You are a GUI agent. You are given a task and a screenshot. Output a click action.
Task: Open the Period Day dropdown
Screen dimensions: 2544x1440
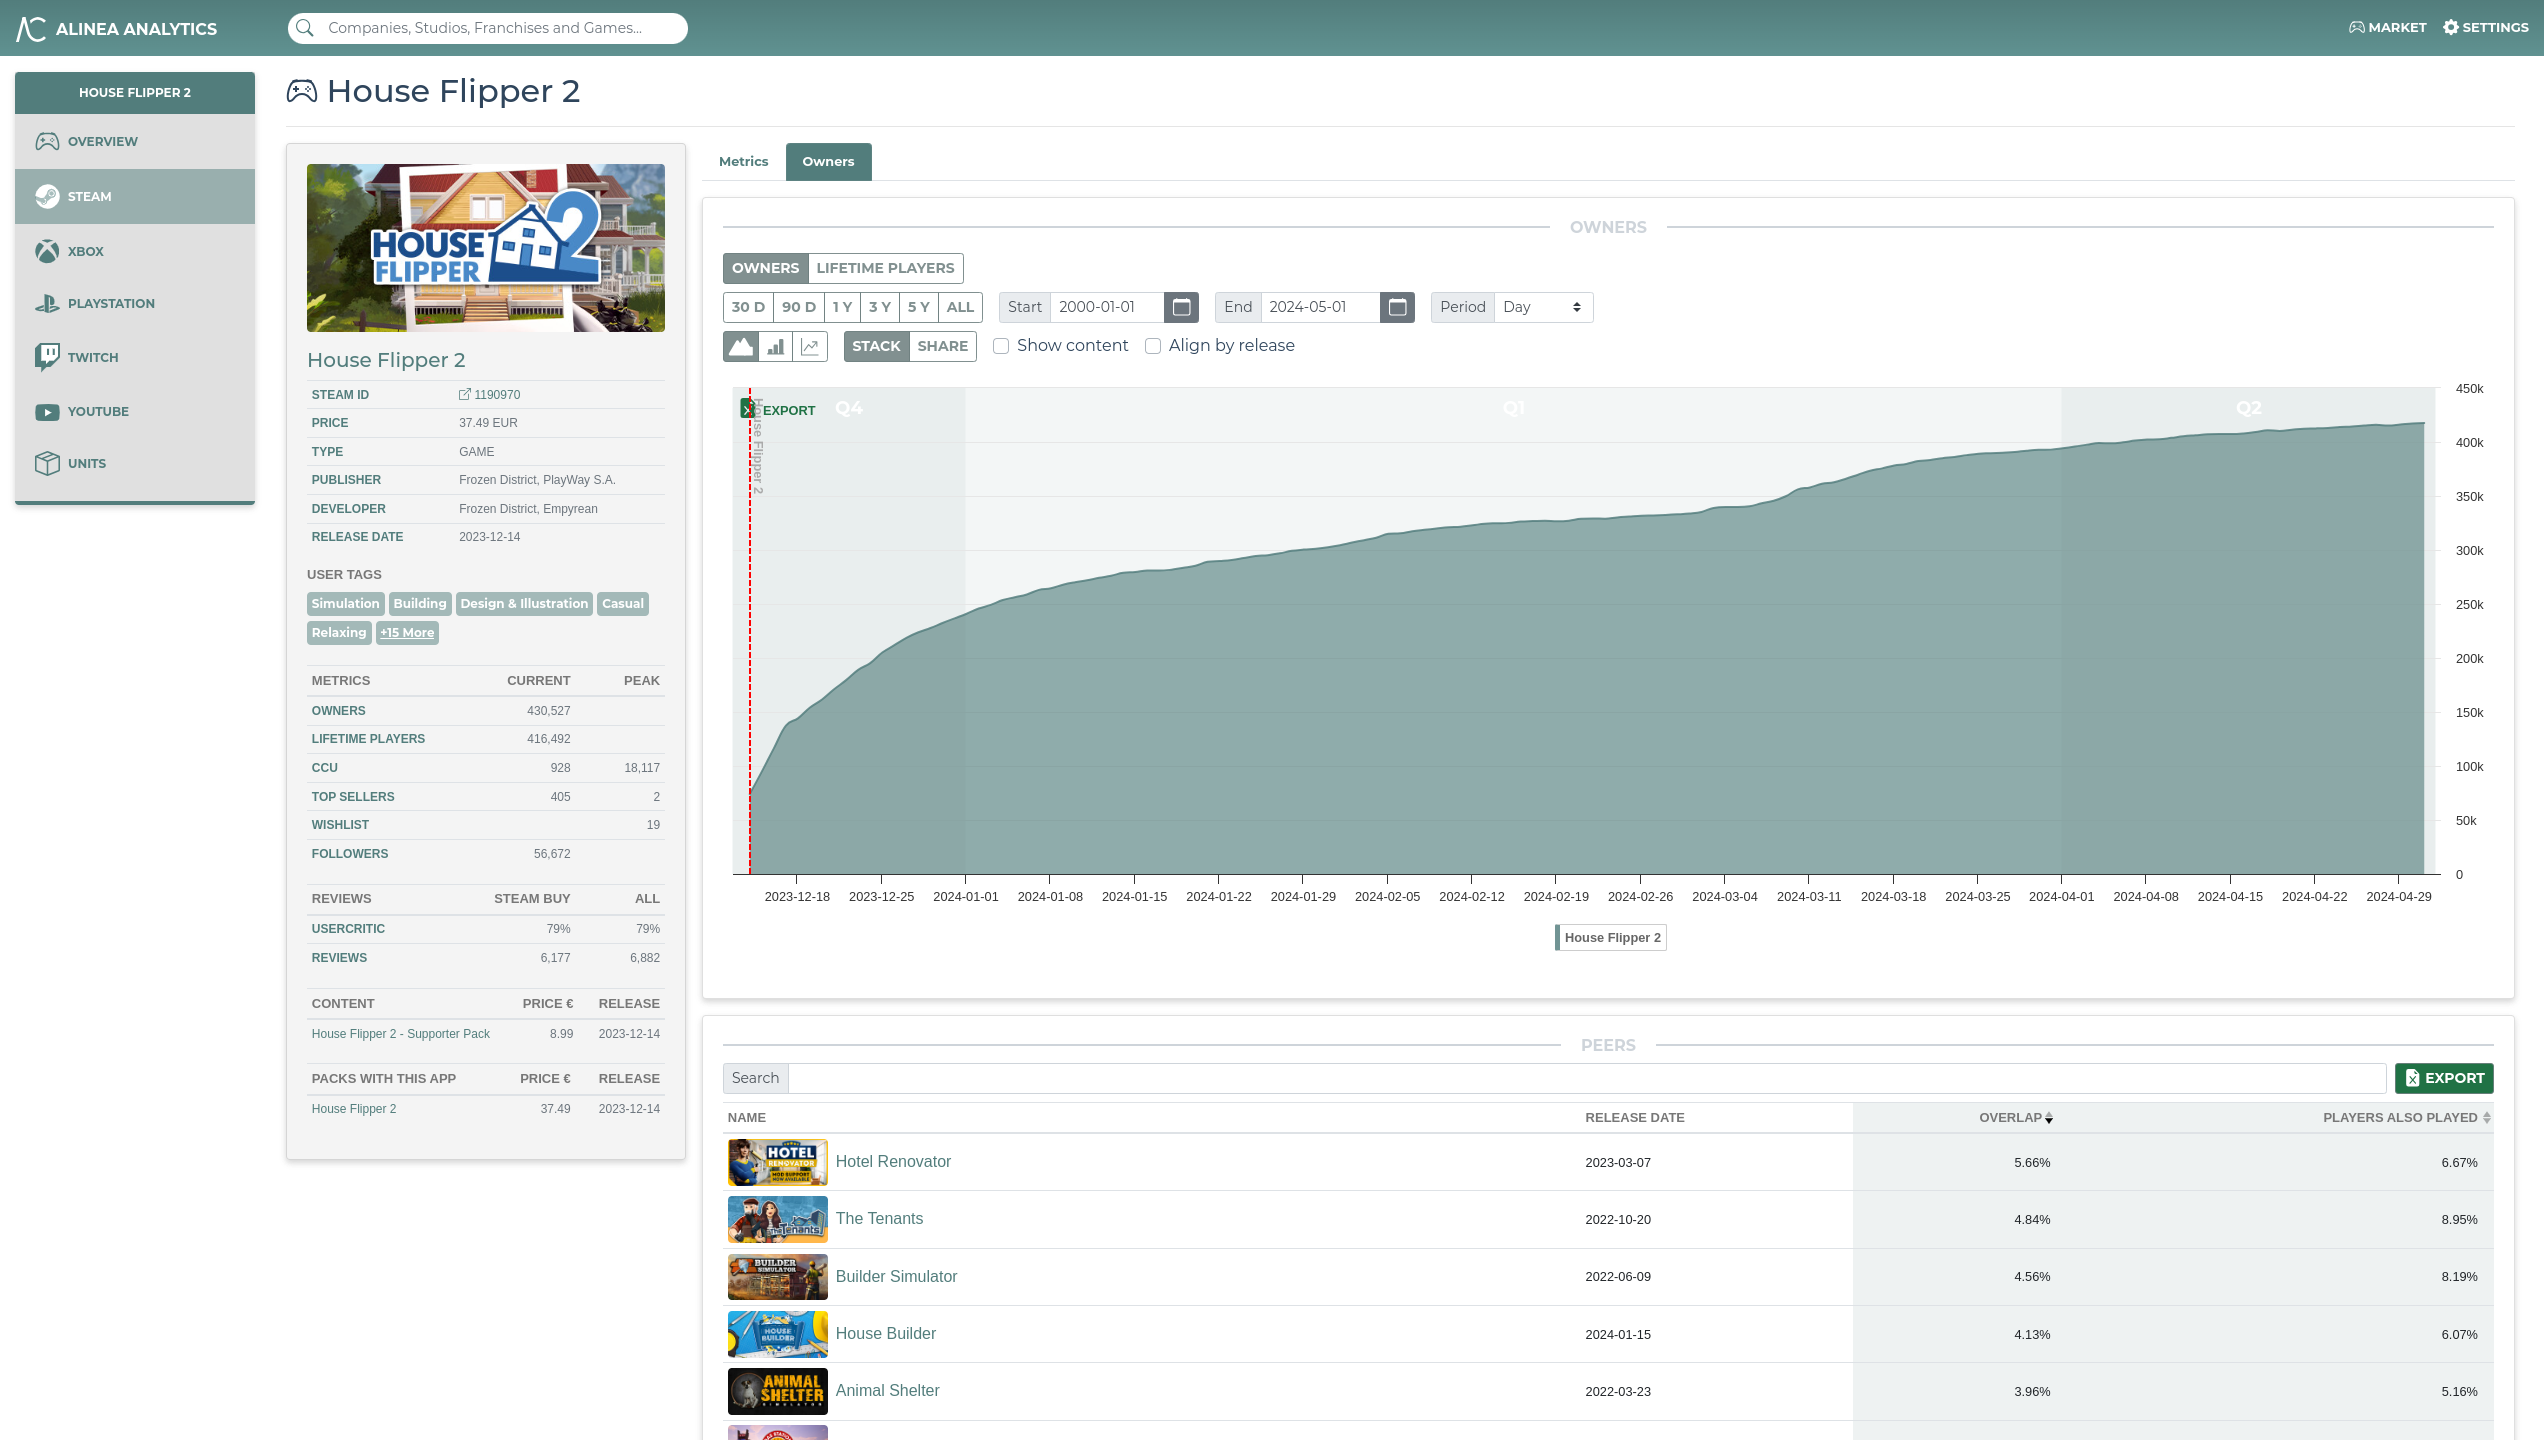coord(1543,307)
